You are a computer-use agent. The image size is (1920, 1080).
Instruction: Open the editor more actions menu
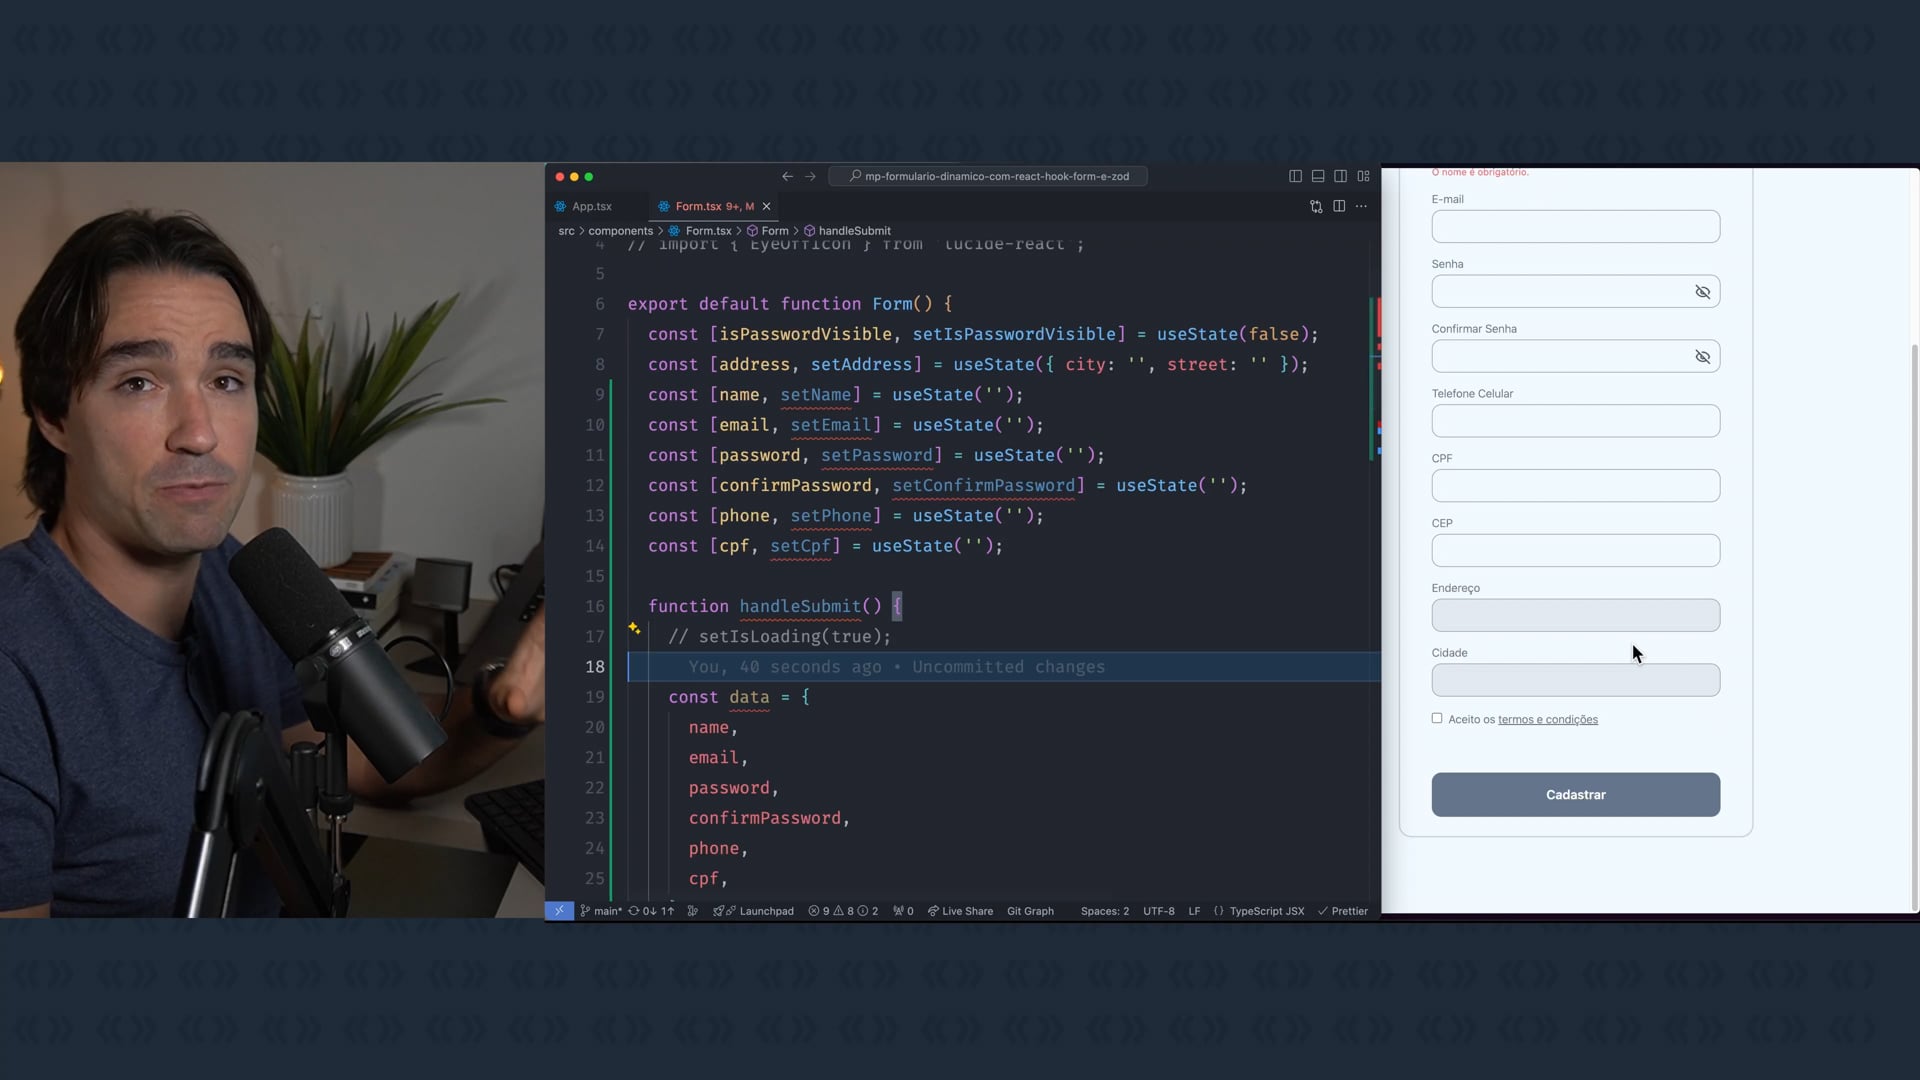[x=1361, y=206]
